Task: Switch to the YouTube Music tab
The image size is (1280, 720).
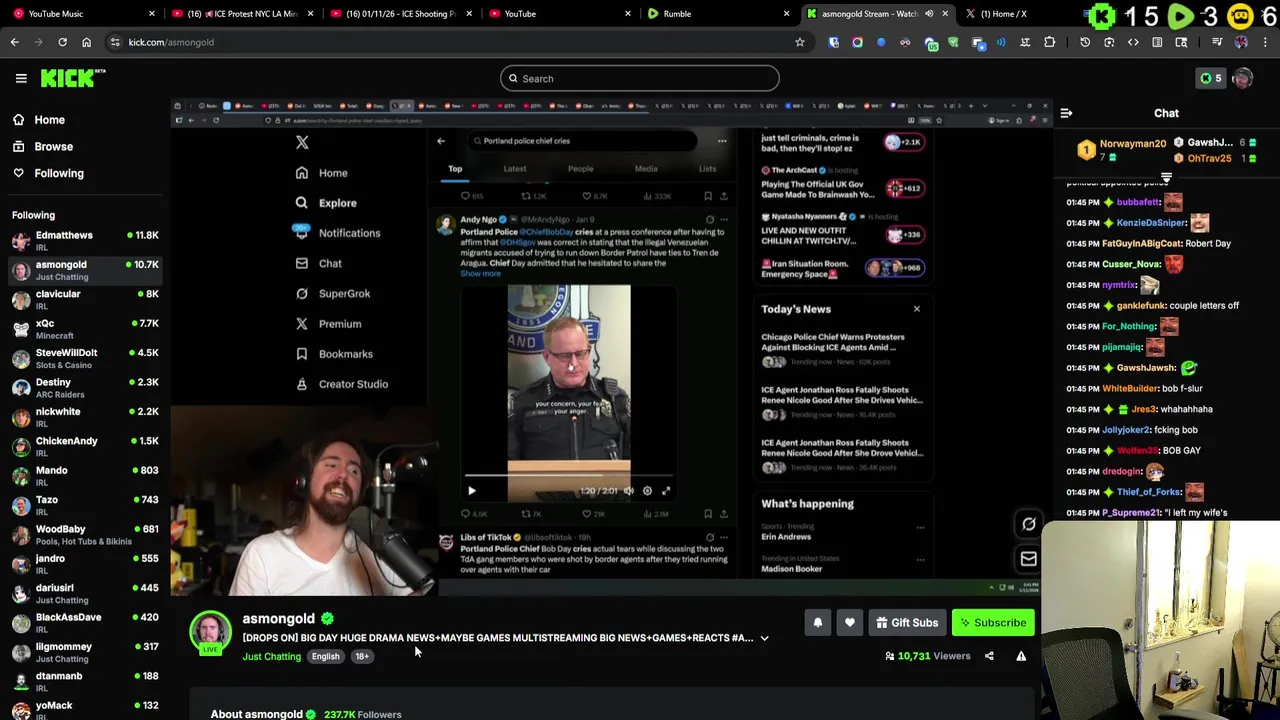Action: point(83,14)
